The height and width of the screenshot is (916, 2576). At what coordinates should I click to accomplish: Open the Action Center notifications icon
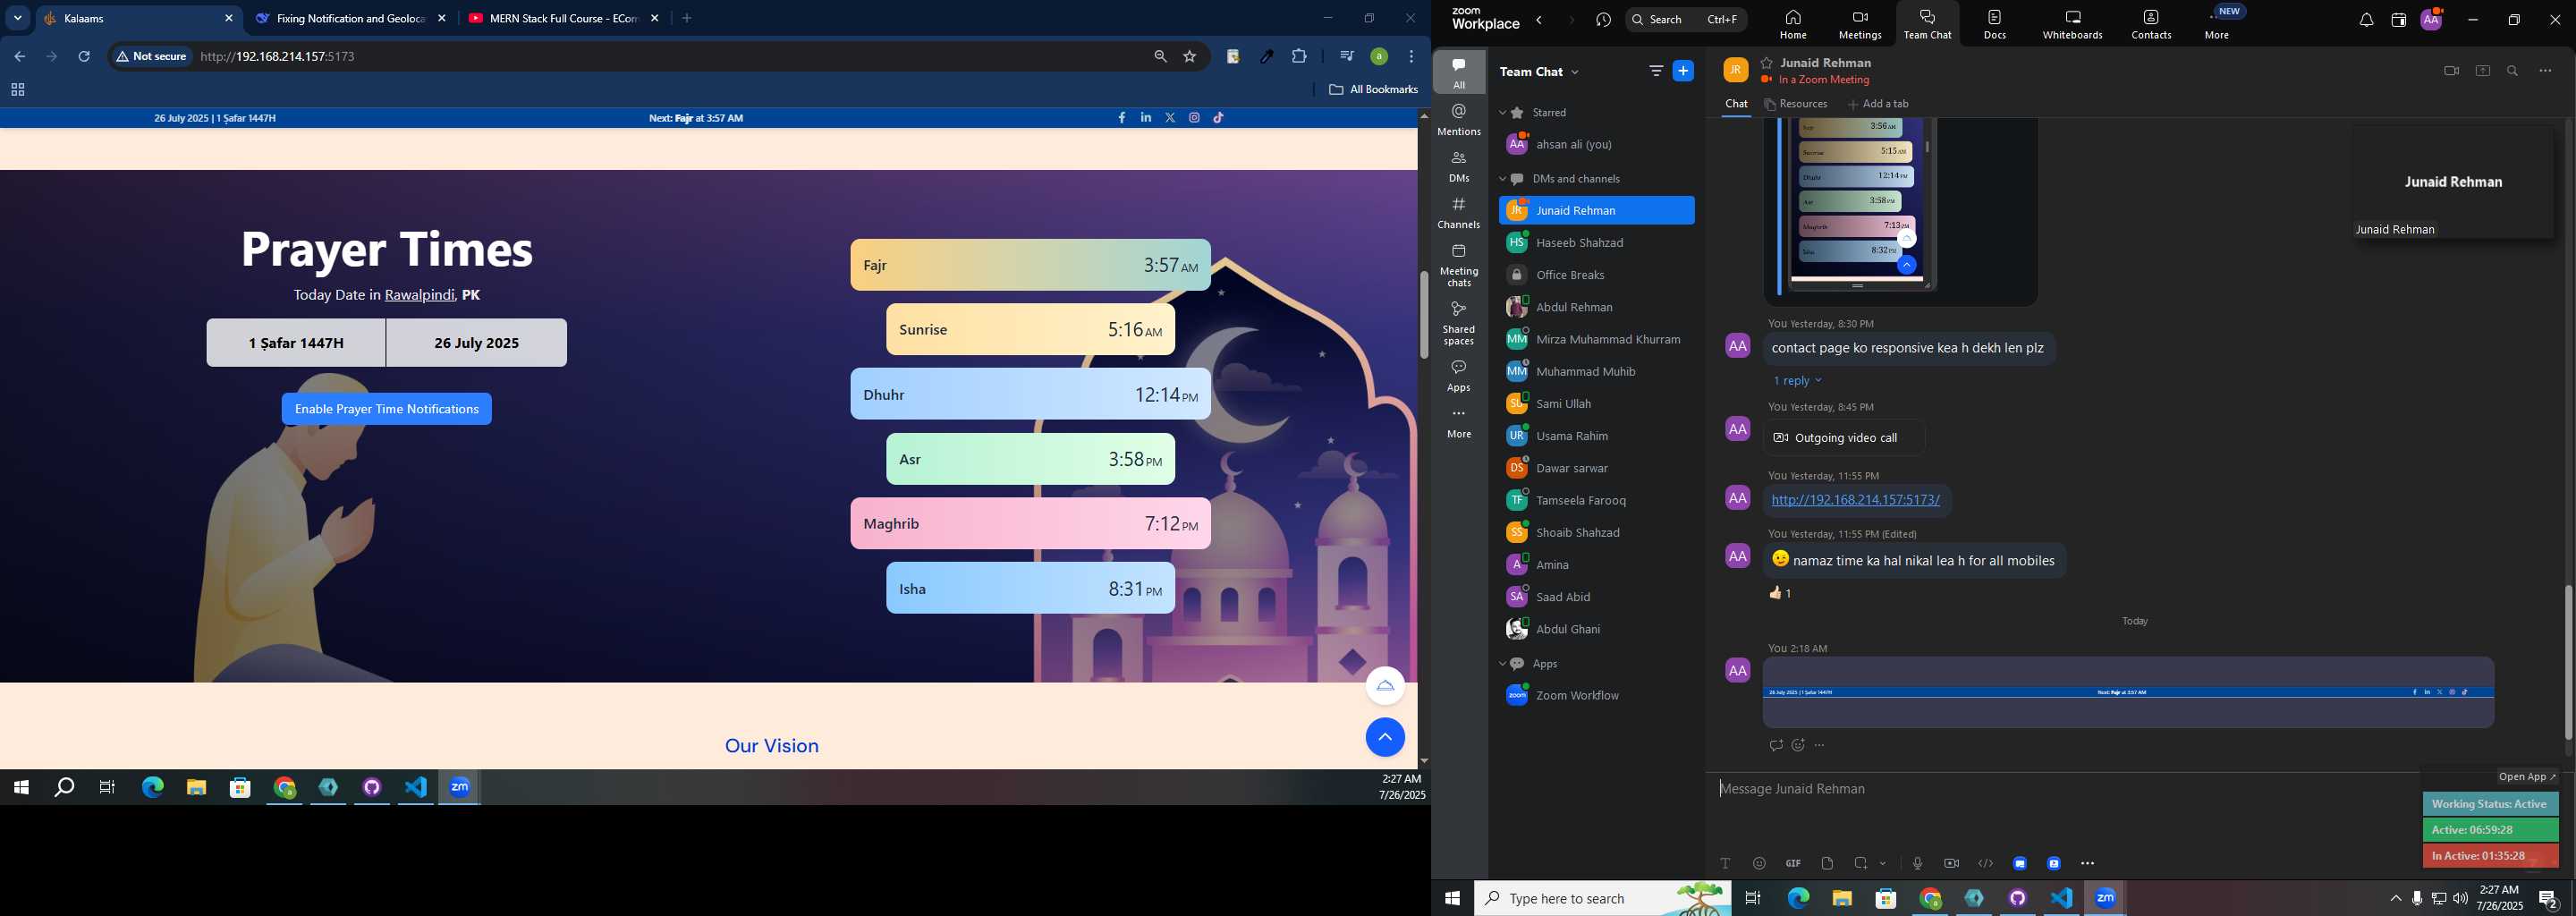[x=2549, y=899]
